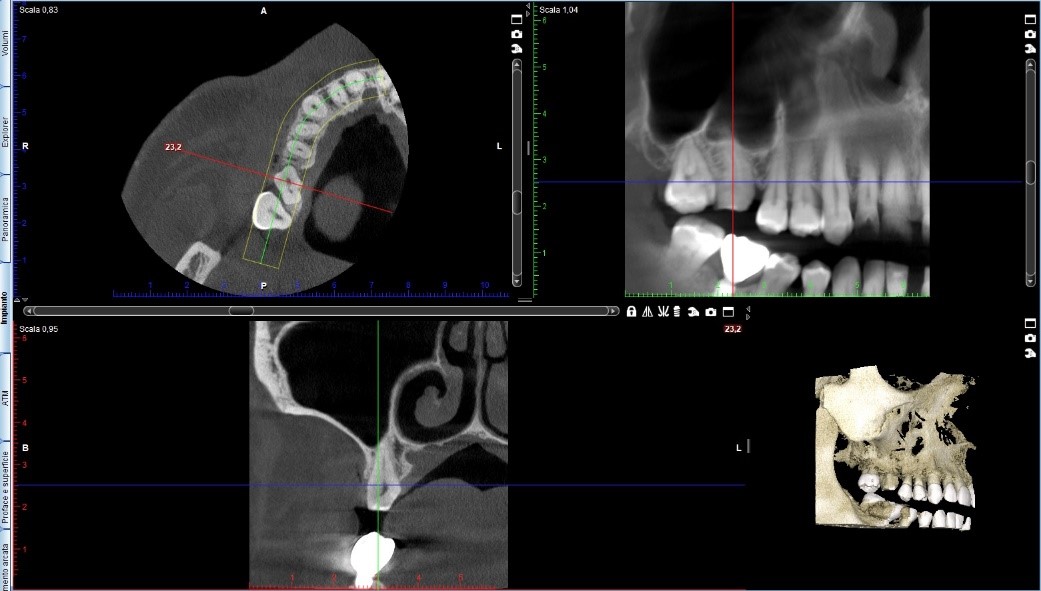Viewport: 1041px width, 591px height.
Task: Click the horizontal slice slider thumb
Action: click(x=241, y=311)
